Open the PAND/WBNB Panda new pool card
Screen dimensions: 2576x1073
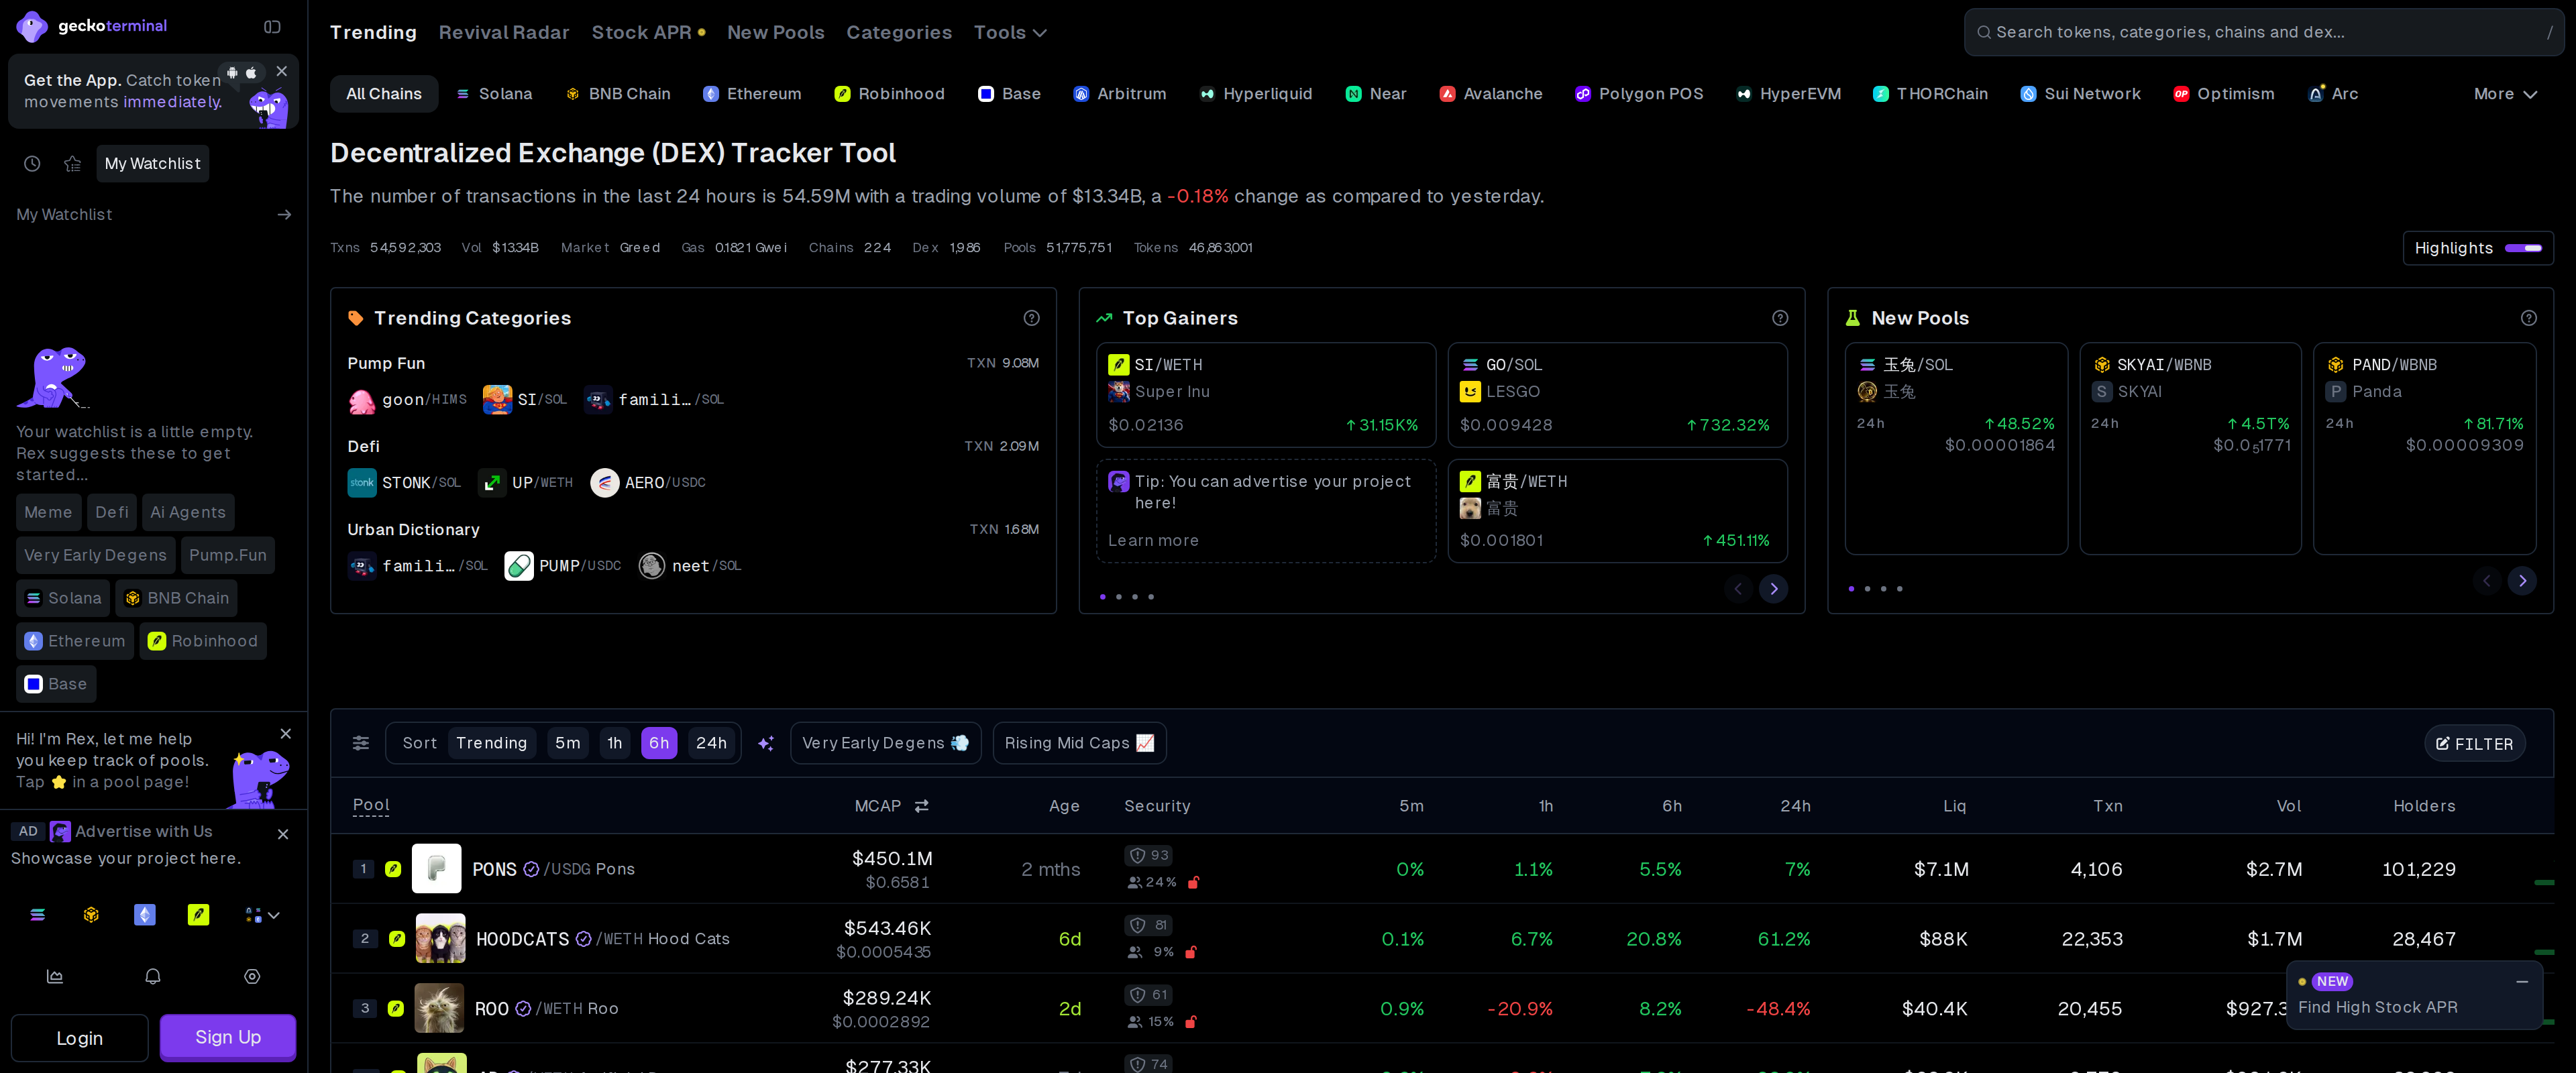click(2424, 448)
